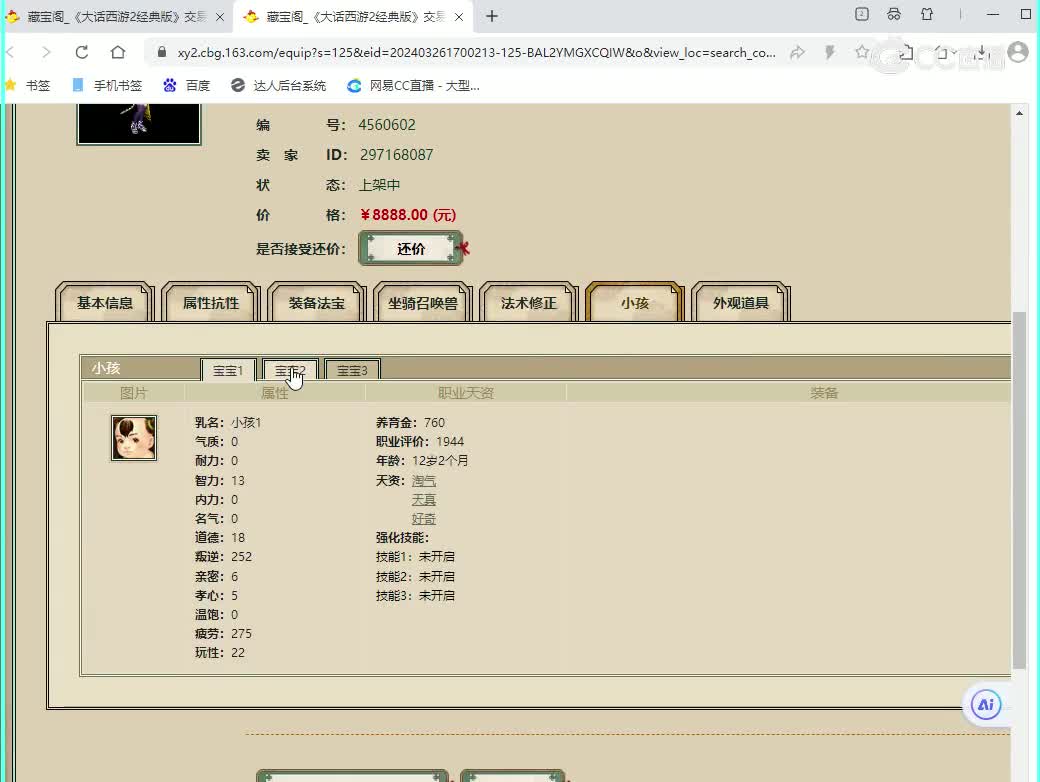1040x782 pixels.
Task: Click the status text 上架中
Action: [x=379, y=185]
